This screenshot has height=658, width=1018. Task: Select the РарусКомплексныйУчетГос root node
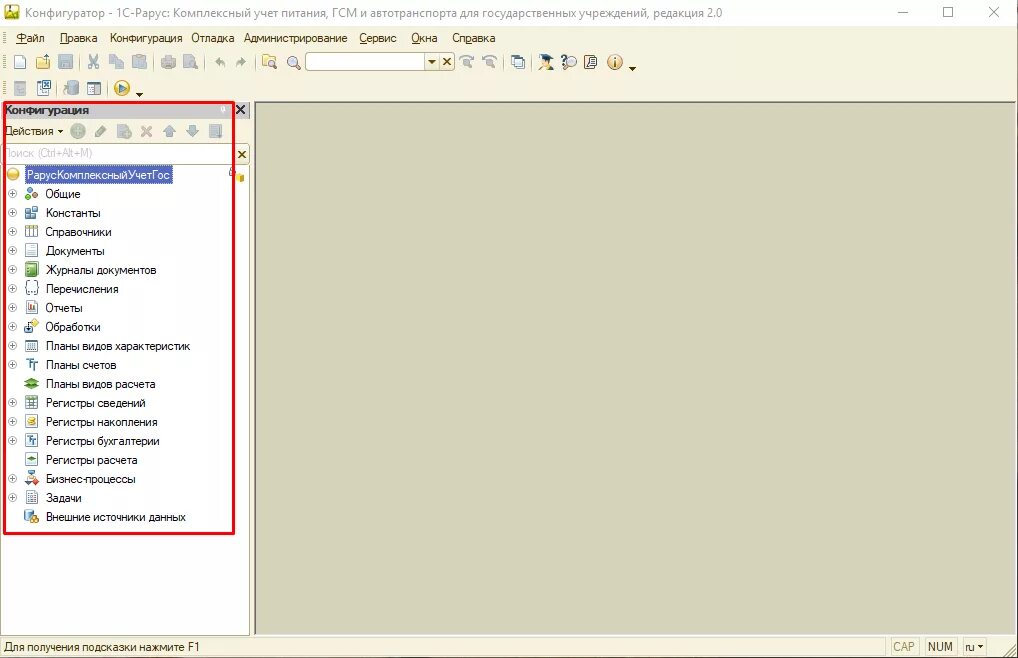tap(99, 175)
